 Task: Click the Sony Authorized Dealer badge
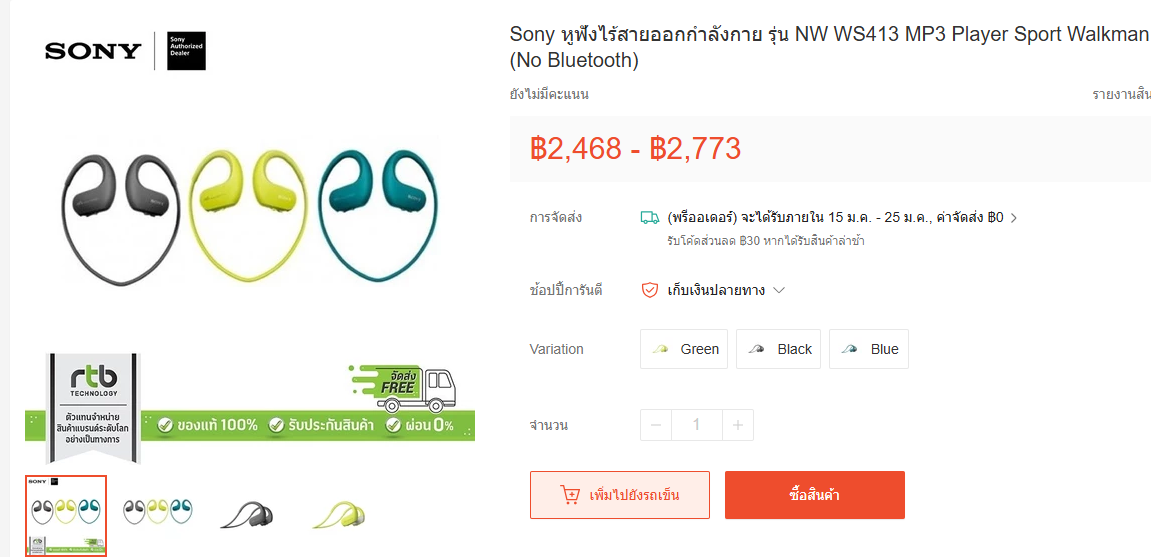coord(186,51)
